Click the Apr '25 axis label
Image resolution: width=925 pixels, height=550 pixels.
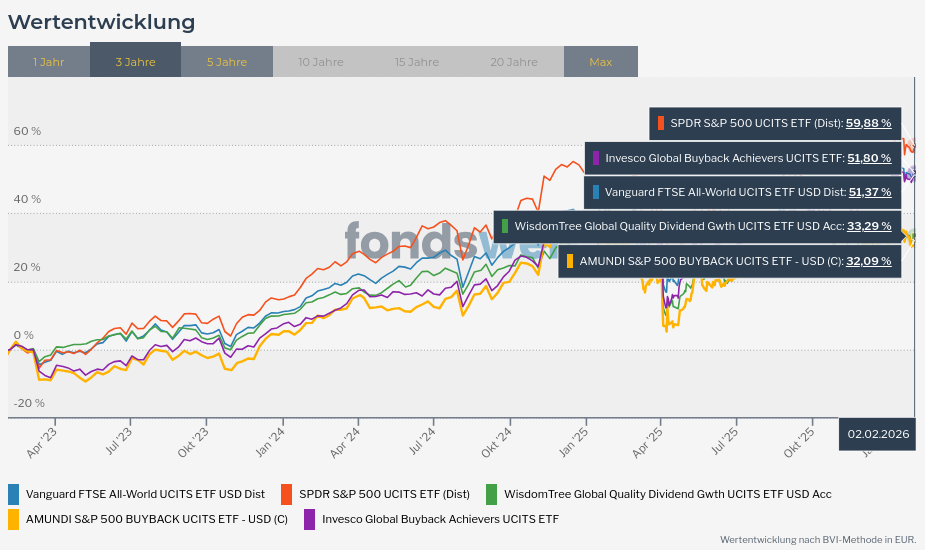pyautogui.click(x=648, y=442)
